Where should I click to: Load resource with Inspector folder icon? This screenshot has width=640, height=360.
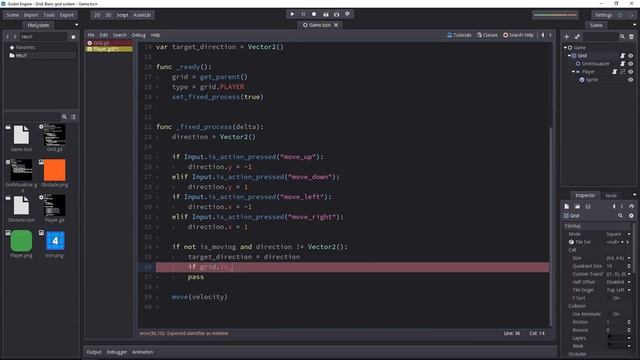pos(577,207)
